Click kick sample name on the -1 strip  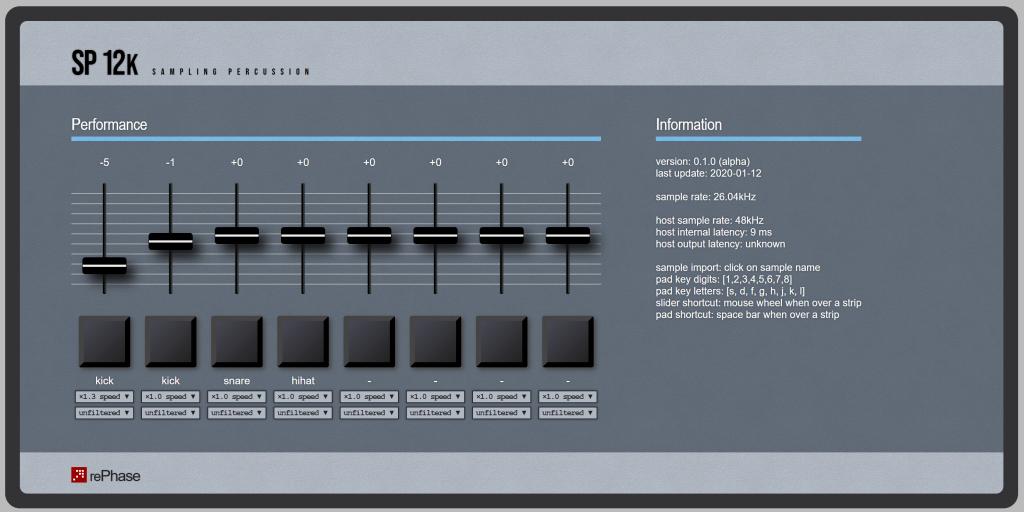[x=170, y=380]
